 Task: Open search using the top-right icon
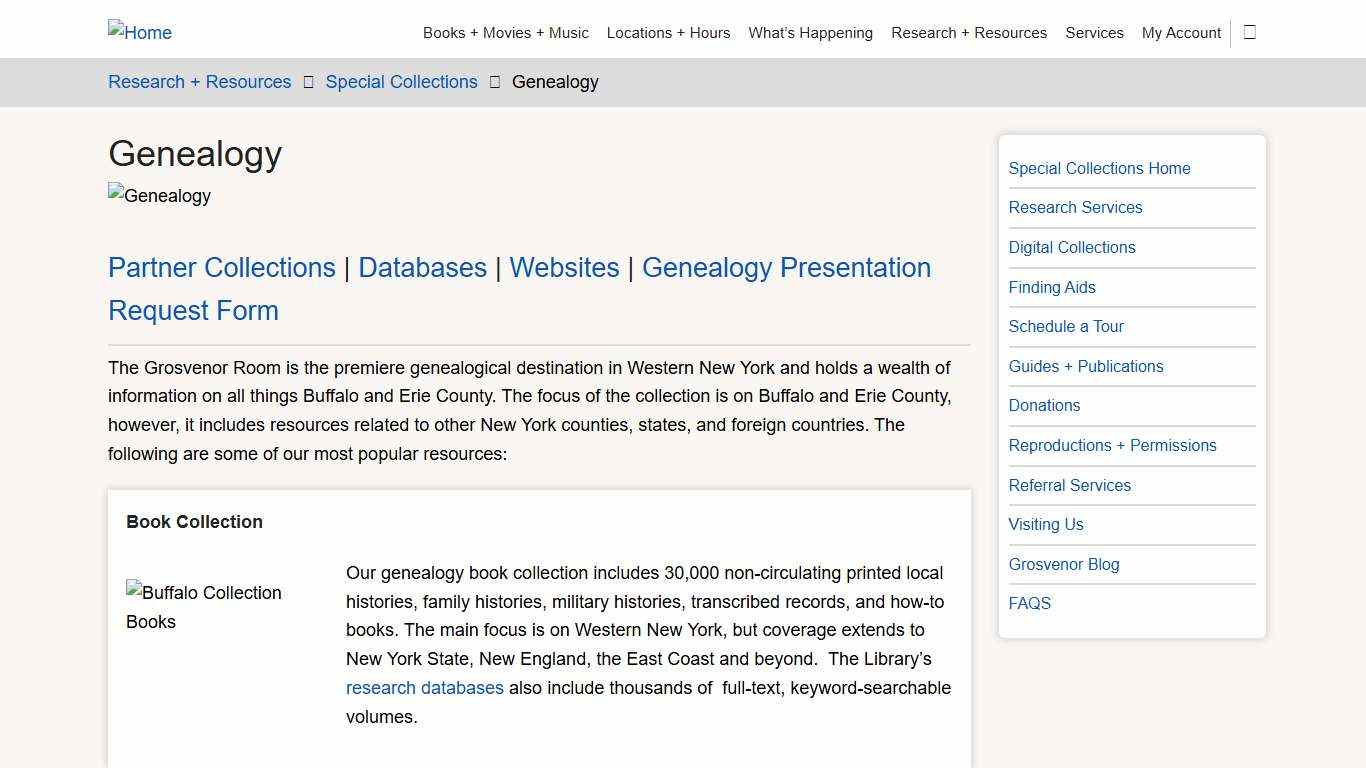click(1248, 31)
